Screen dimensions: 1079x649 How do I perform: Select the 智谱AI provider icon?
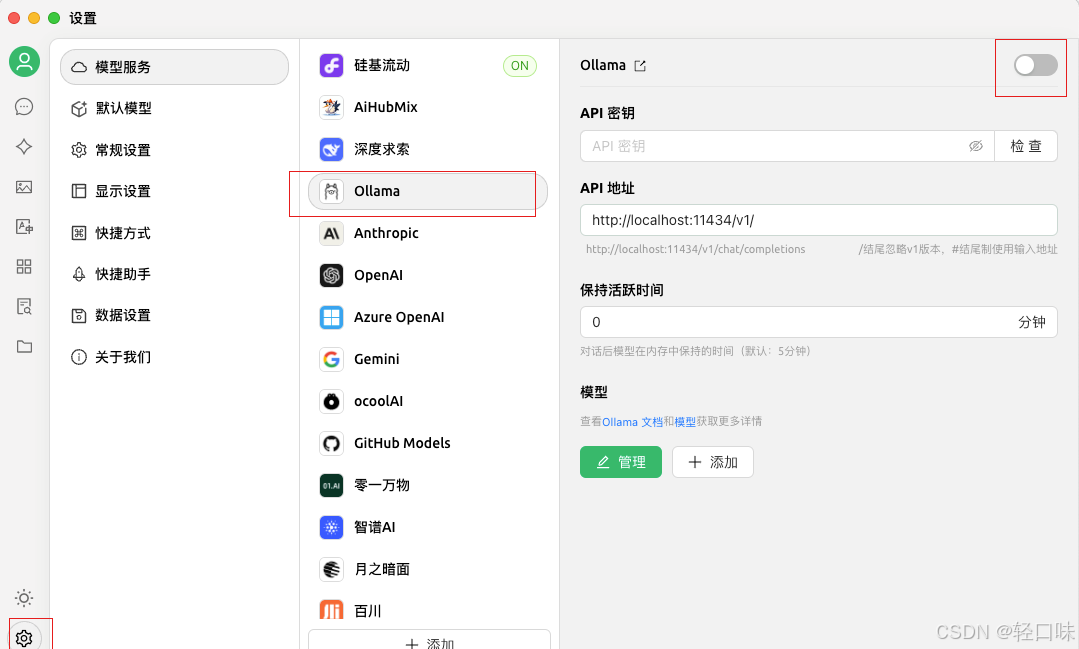332,527
